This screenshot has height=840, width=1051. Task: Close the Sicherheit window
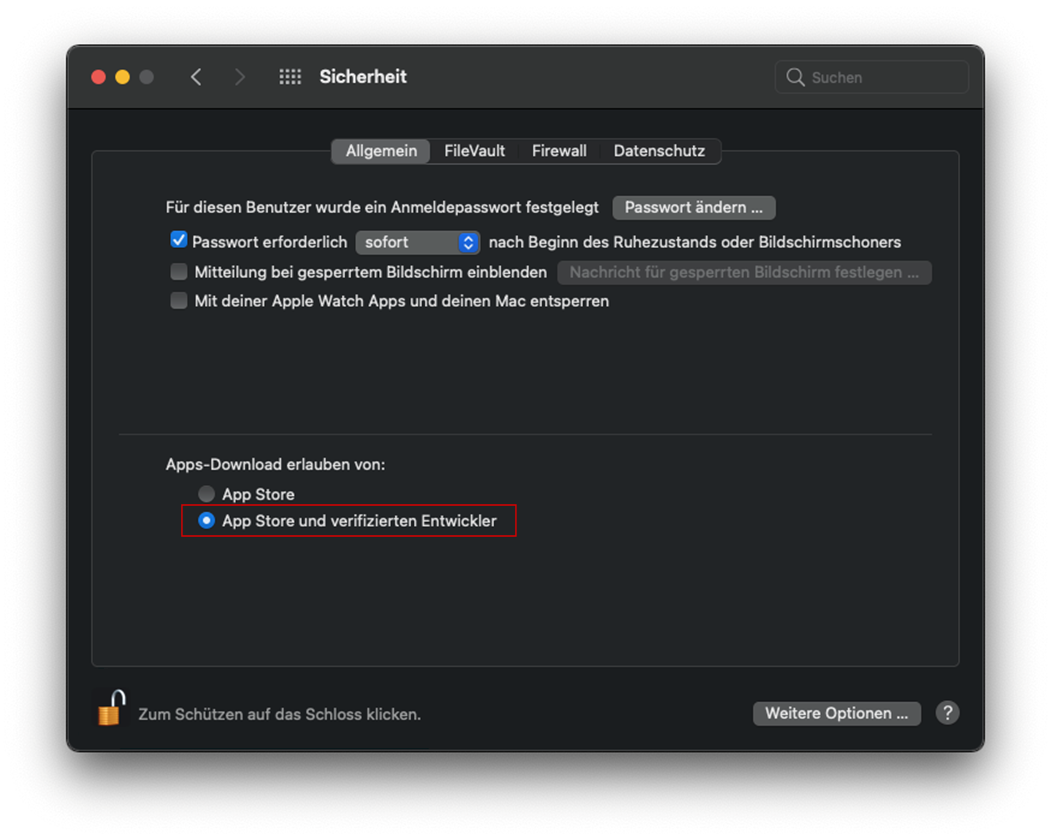[98, 77]
